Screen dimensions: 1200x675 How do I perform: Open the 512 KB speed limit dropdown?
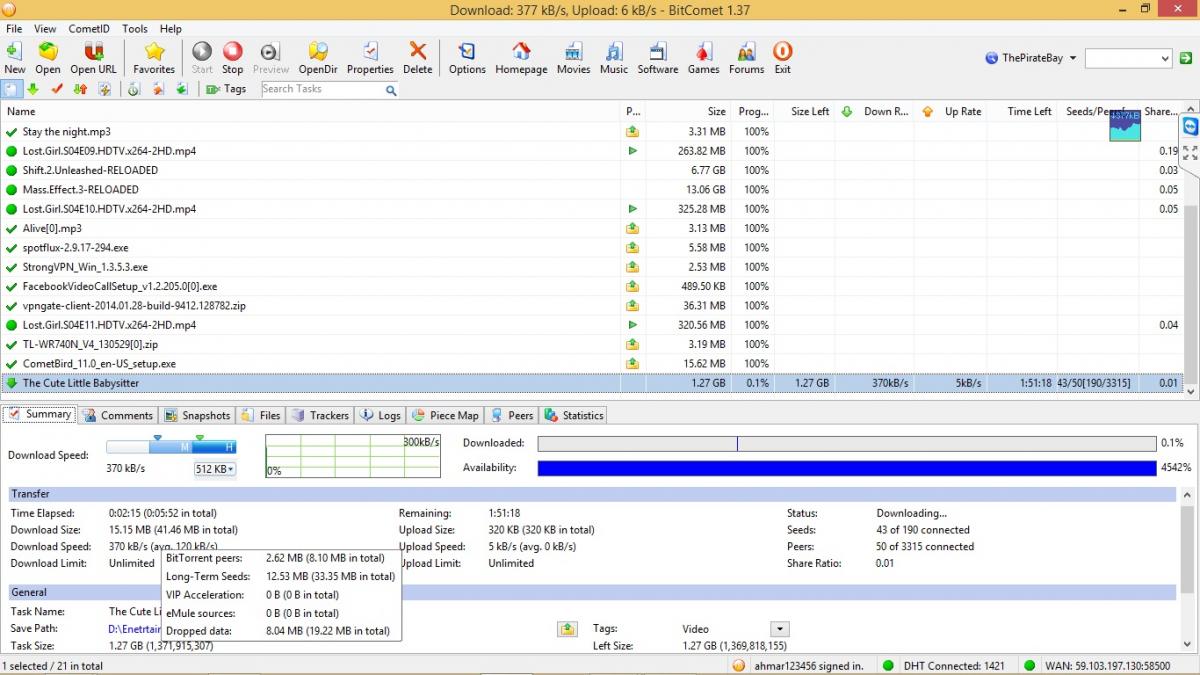click(215, 469)
